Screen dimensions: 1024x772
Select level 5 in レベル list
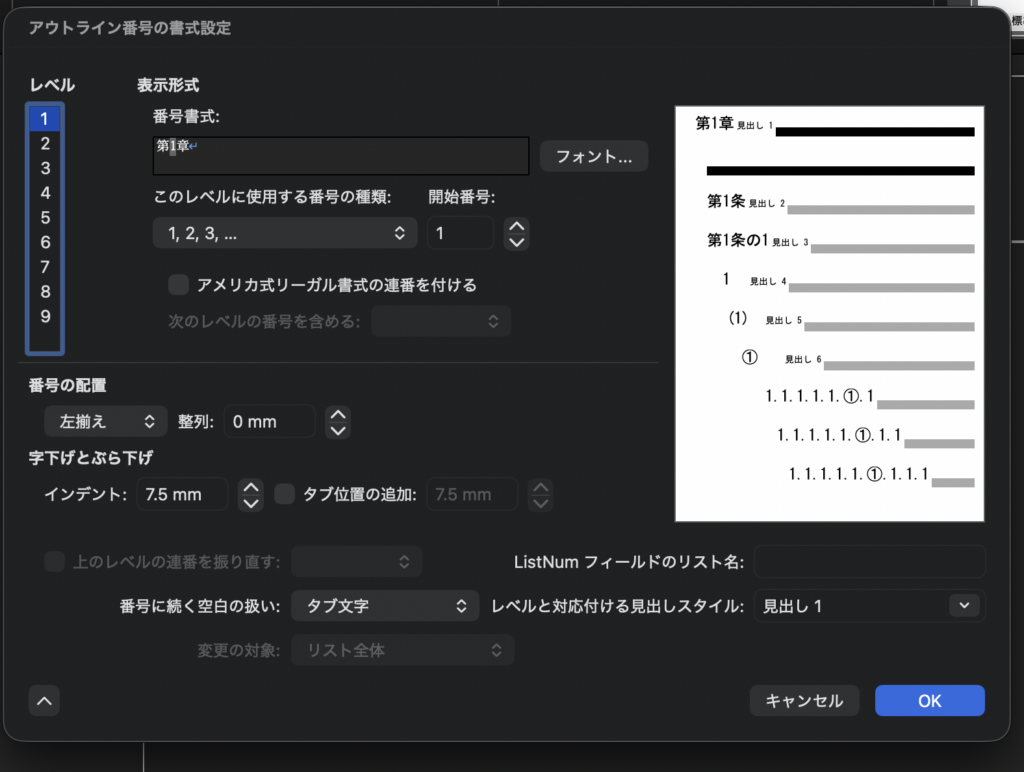click(x=45, y=218)
